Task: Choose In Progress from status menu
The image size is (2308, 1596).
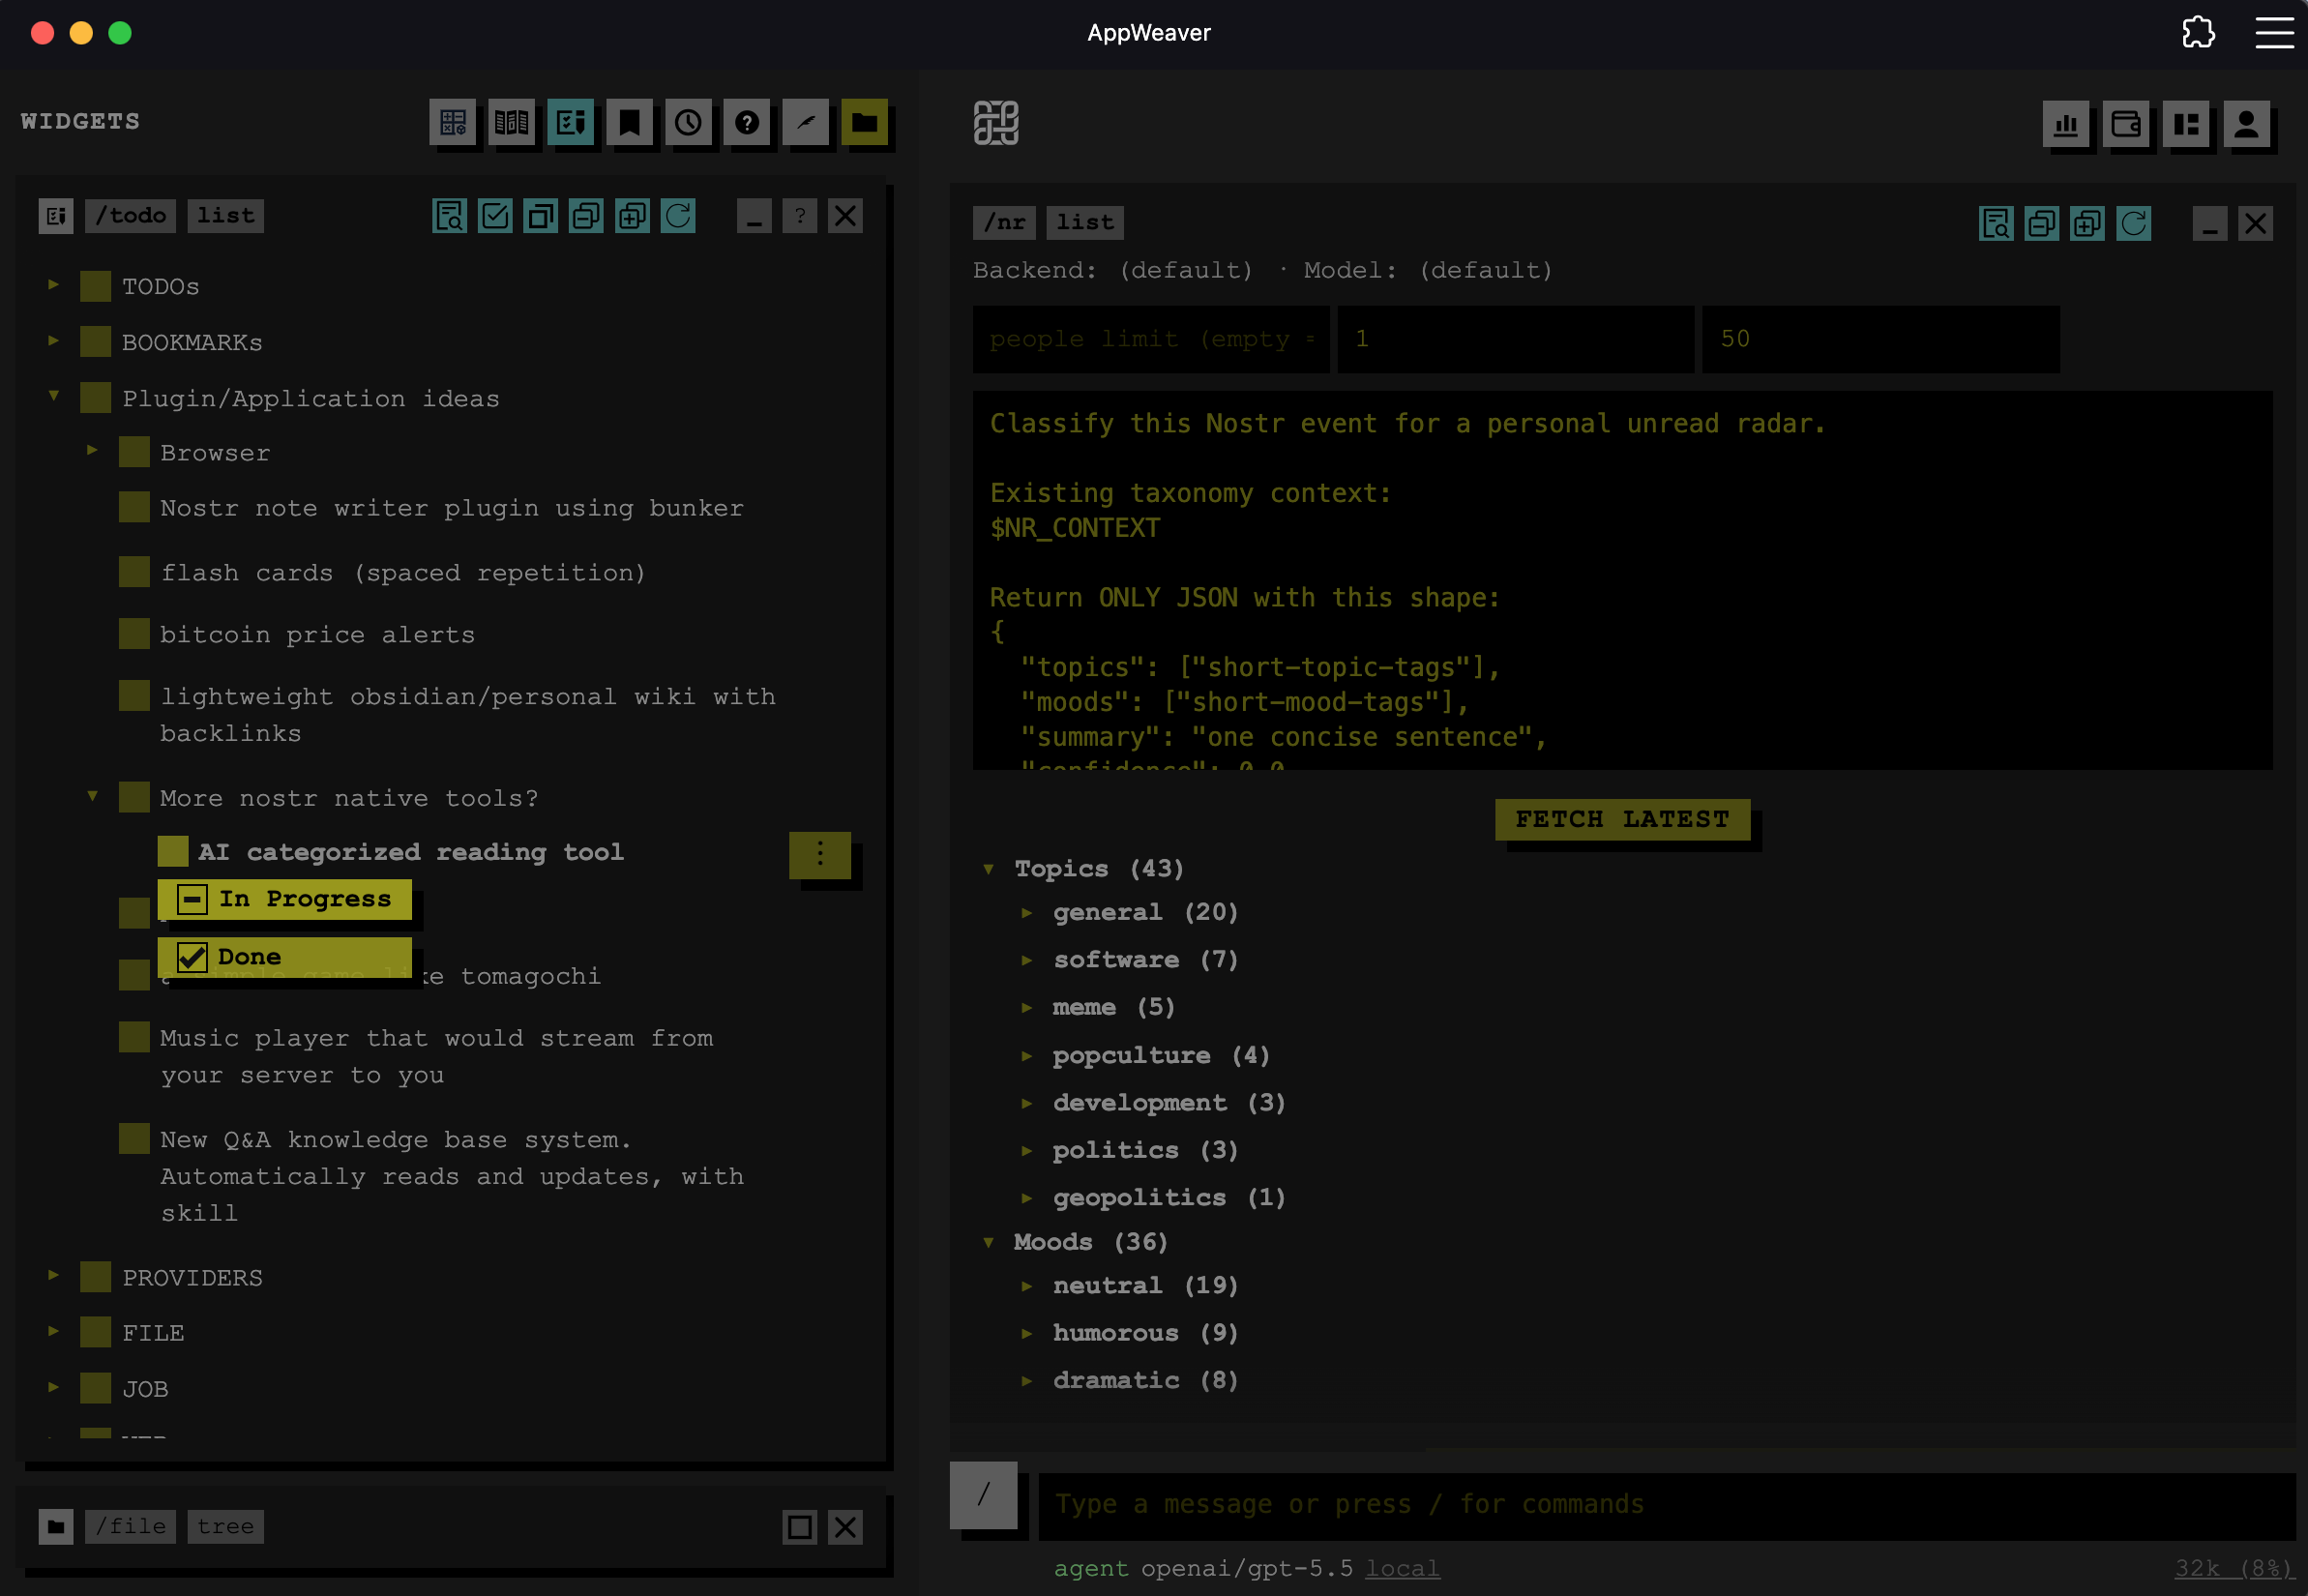Action: pyautogui.click(x=285, y=899)
